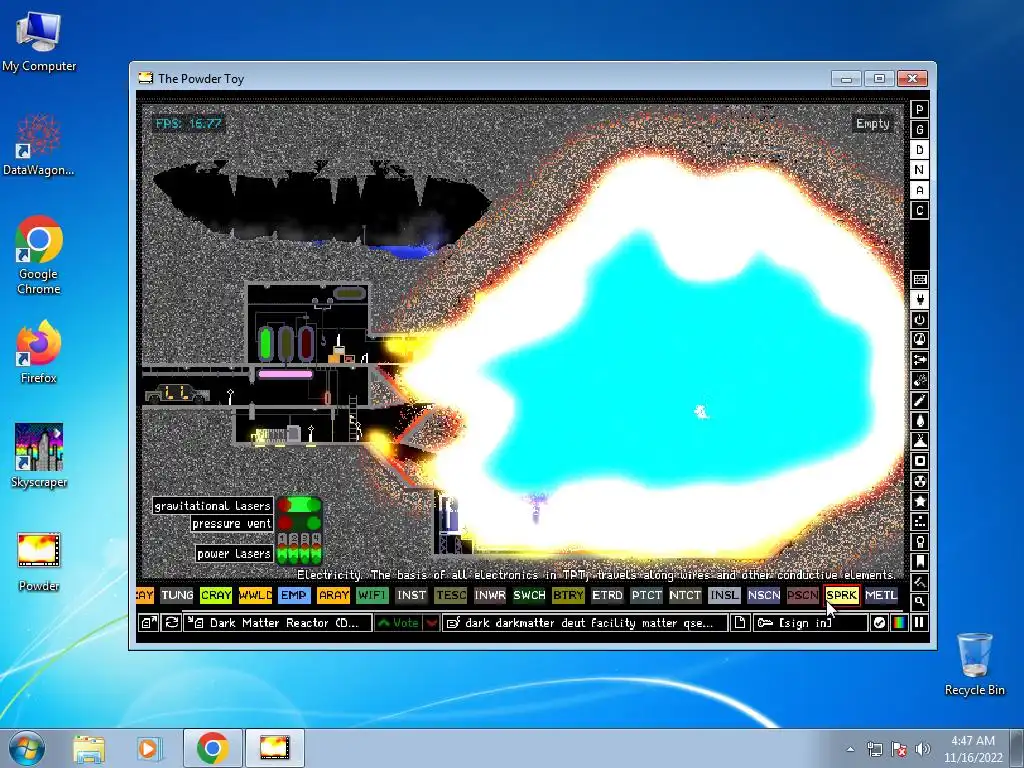
Task: Click the Dark Matter Reactor save name button
Action: coord(278,623)
